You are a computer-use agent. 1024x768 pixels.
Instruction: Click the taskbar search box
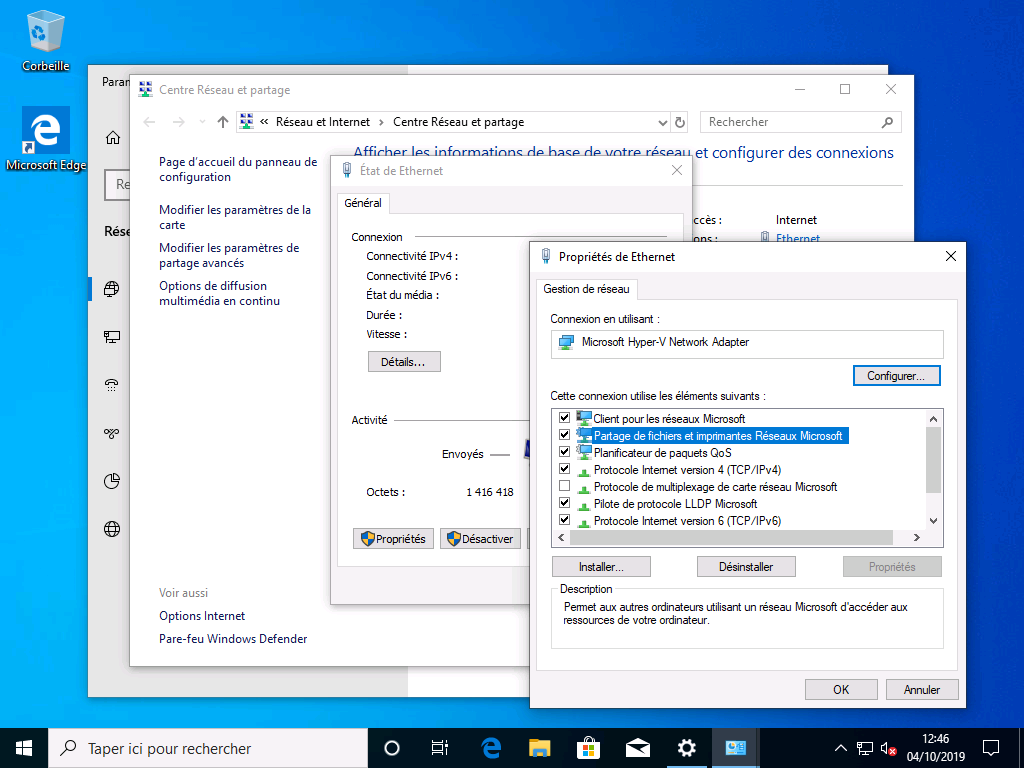click(x=208, y=748)
